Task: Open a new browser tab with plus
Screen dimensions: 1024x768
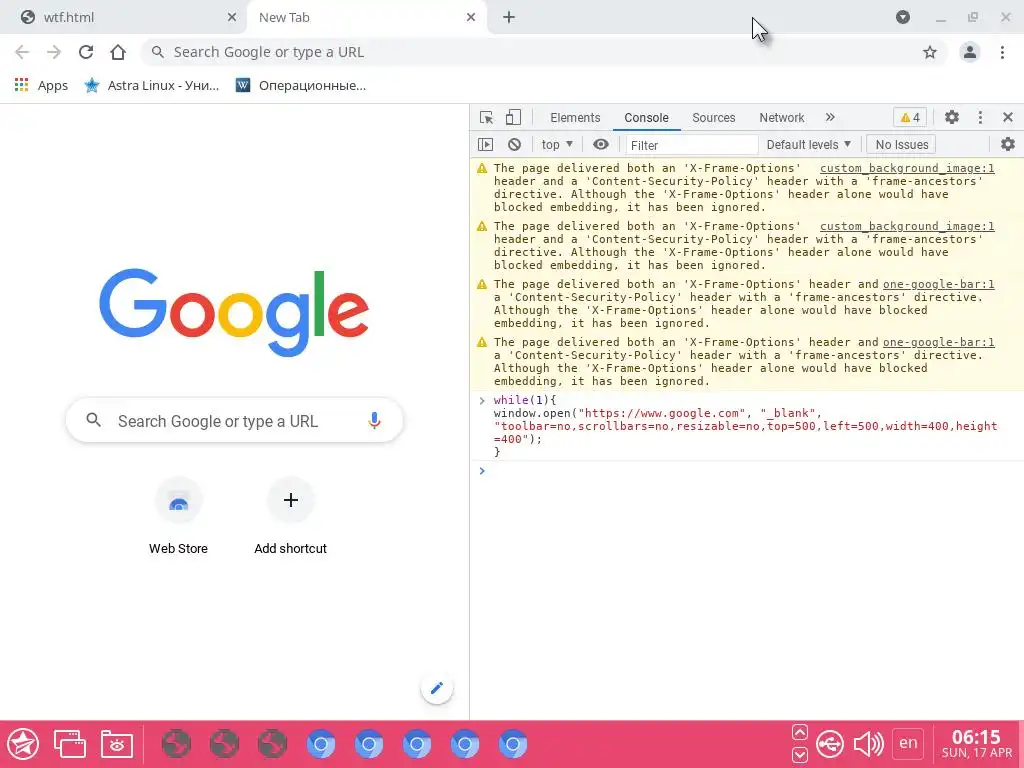Action: (x=509, y=18)
